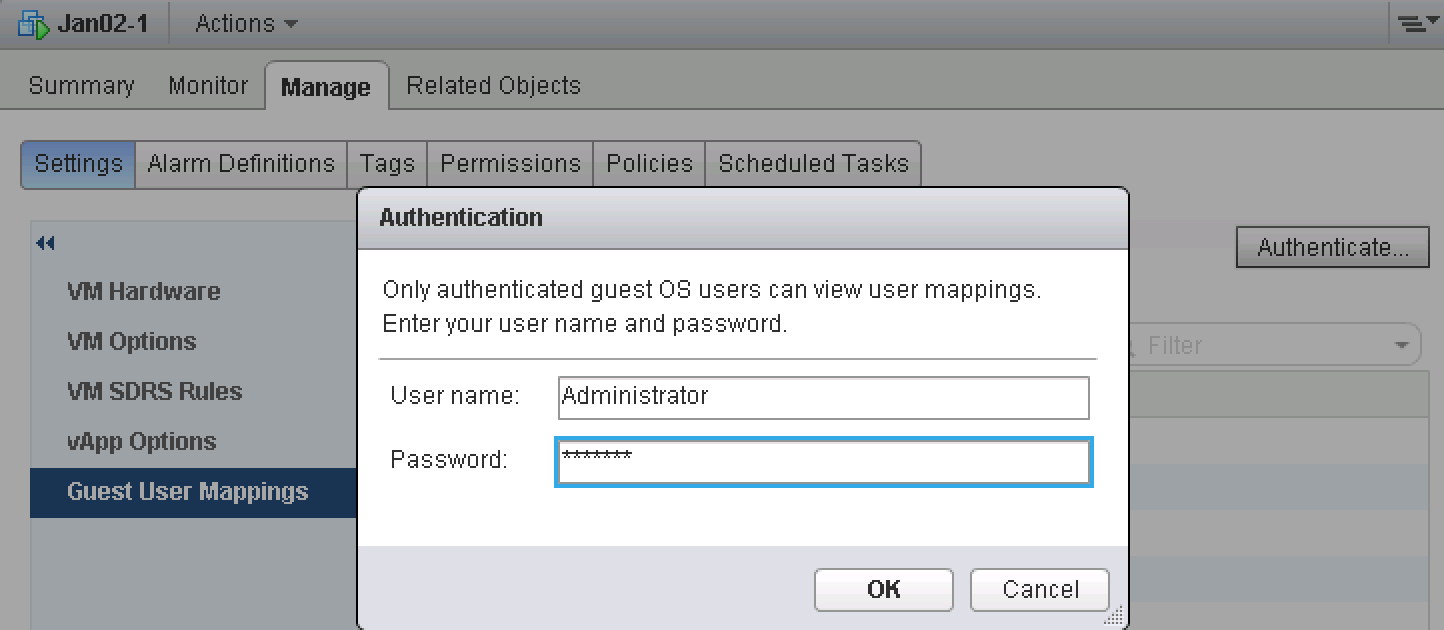Viewport: 1444px width, 630px height.
Task: Switch to the Monitor tab
Action: pos(207,85)
